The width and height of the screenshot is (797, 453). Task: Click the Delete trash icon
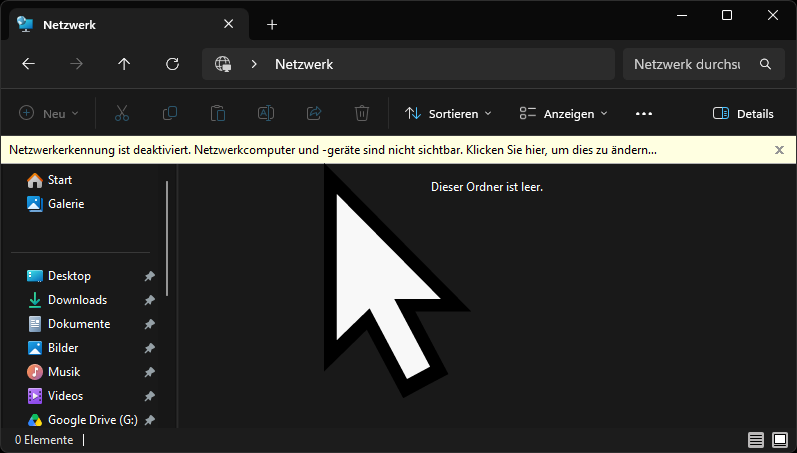tap(362, 113)
